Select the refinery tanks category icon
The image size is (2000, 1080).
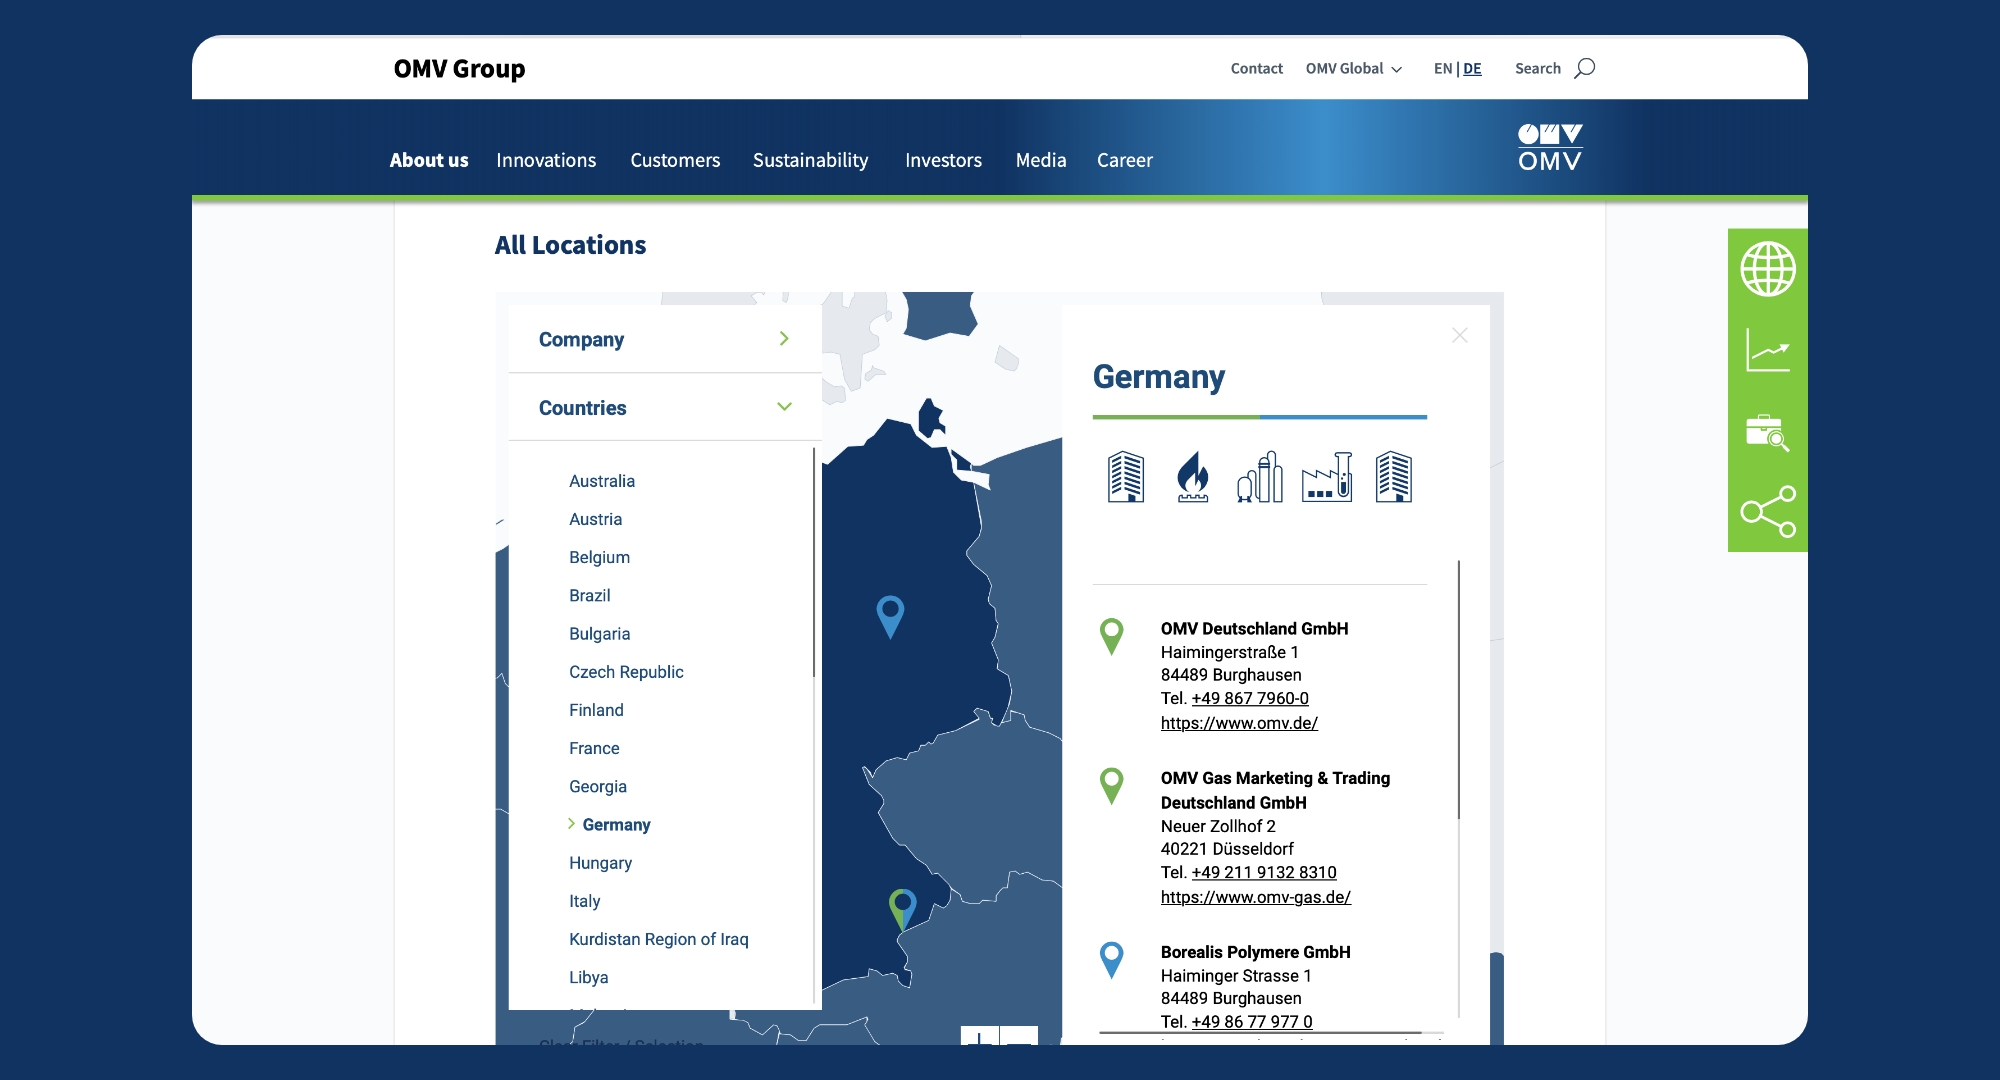click(1260, 476)
